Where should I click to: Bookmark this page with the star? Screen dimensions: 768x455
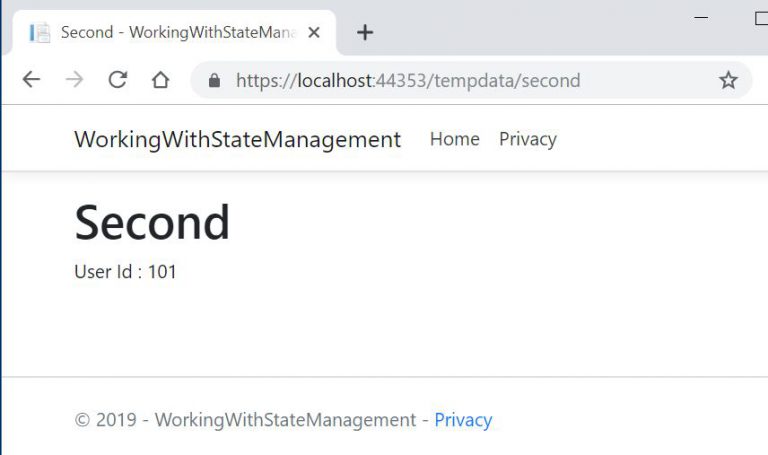pos(728,80)
